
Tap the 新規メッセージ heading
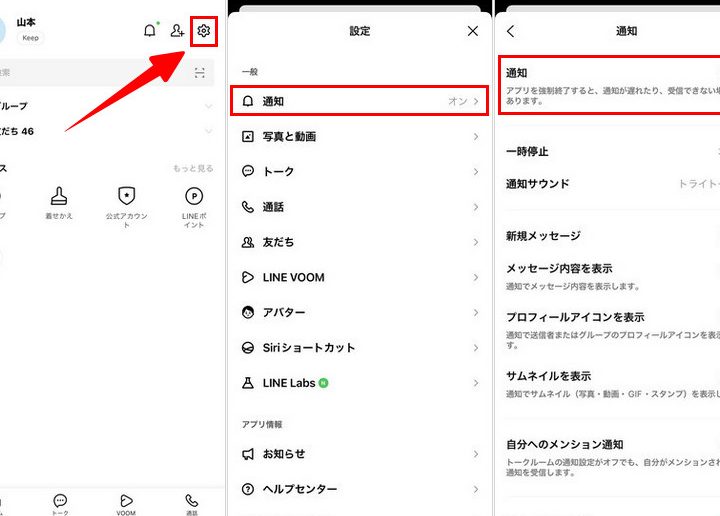point(543,236)
